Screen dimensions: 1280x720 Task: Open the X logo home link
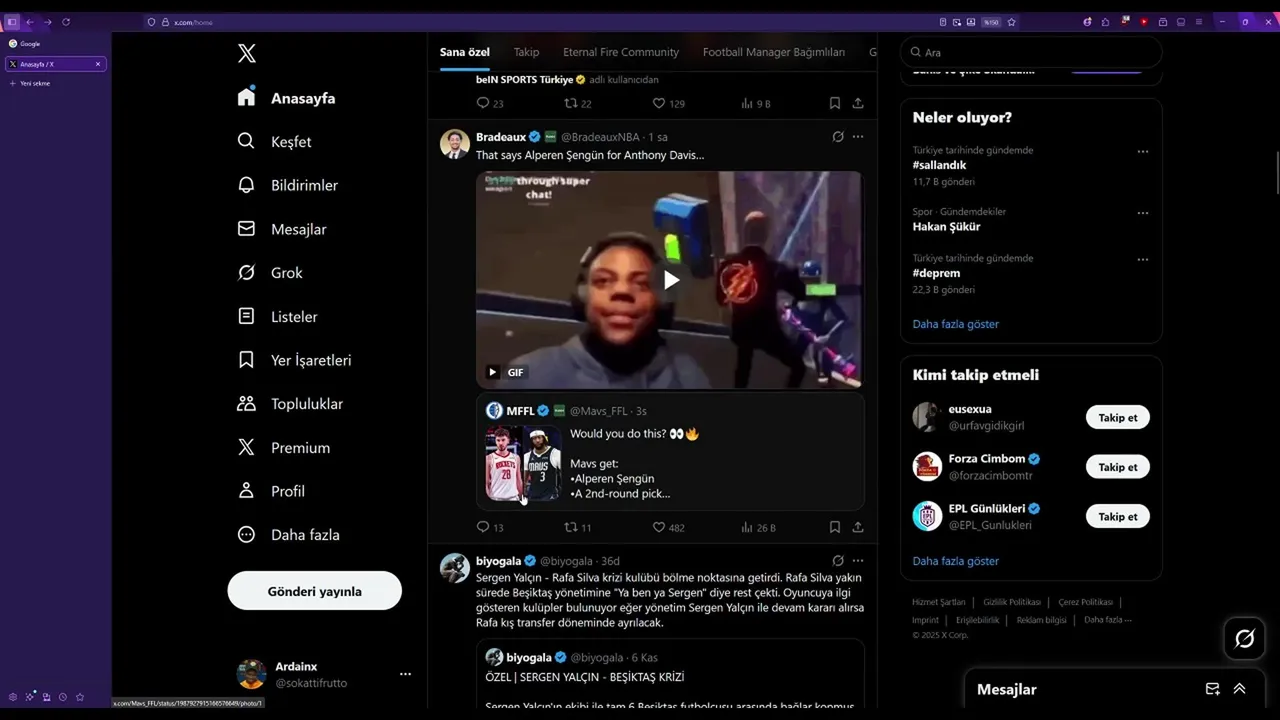247,54
